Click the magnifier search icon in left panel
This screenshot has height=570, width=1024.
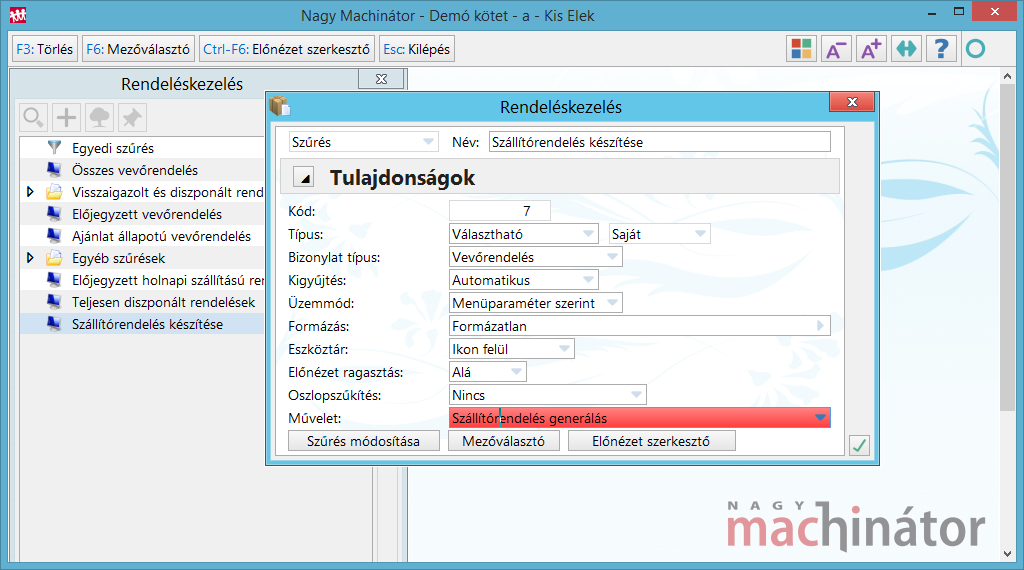[33, 118]
